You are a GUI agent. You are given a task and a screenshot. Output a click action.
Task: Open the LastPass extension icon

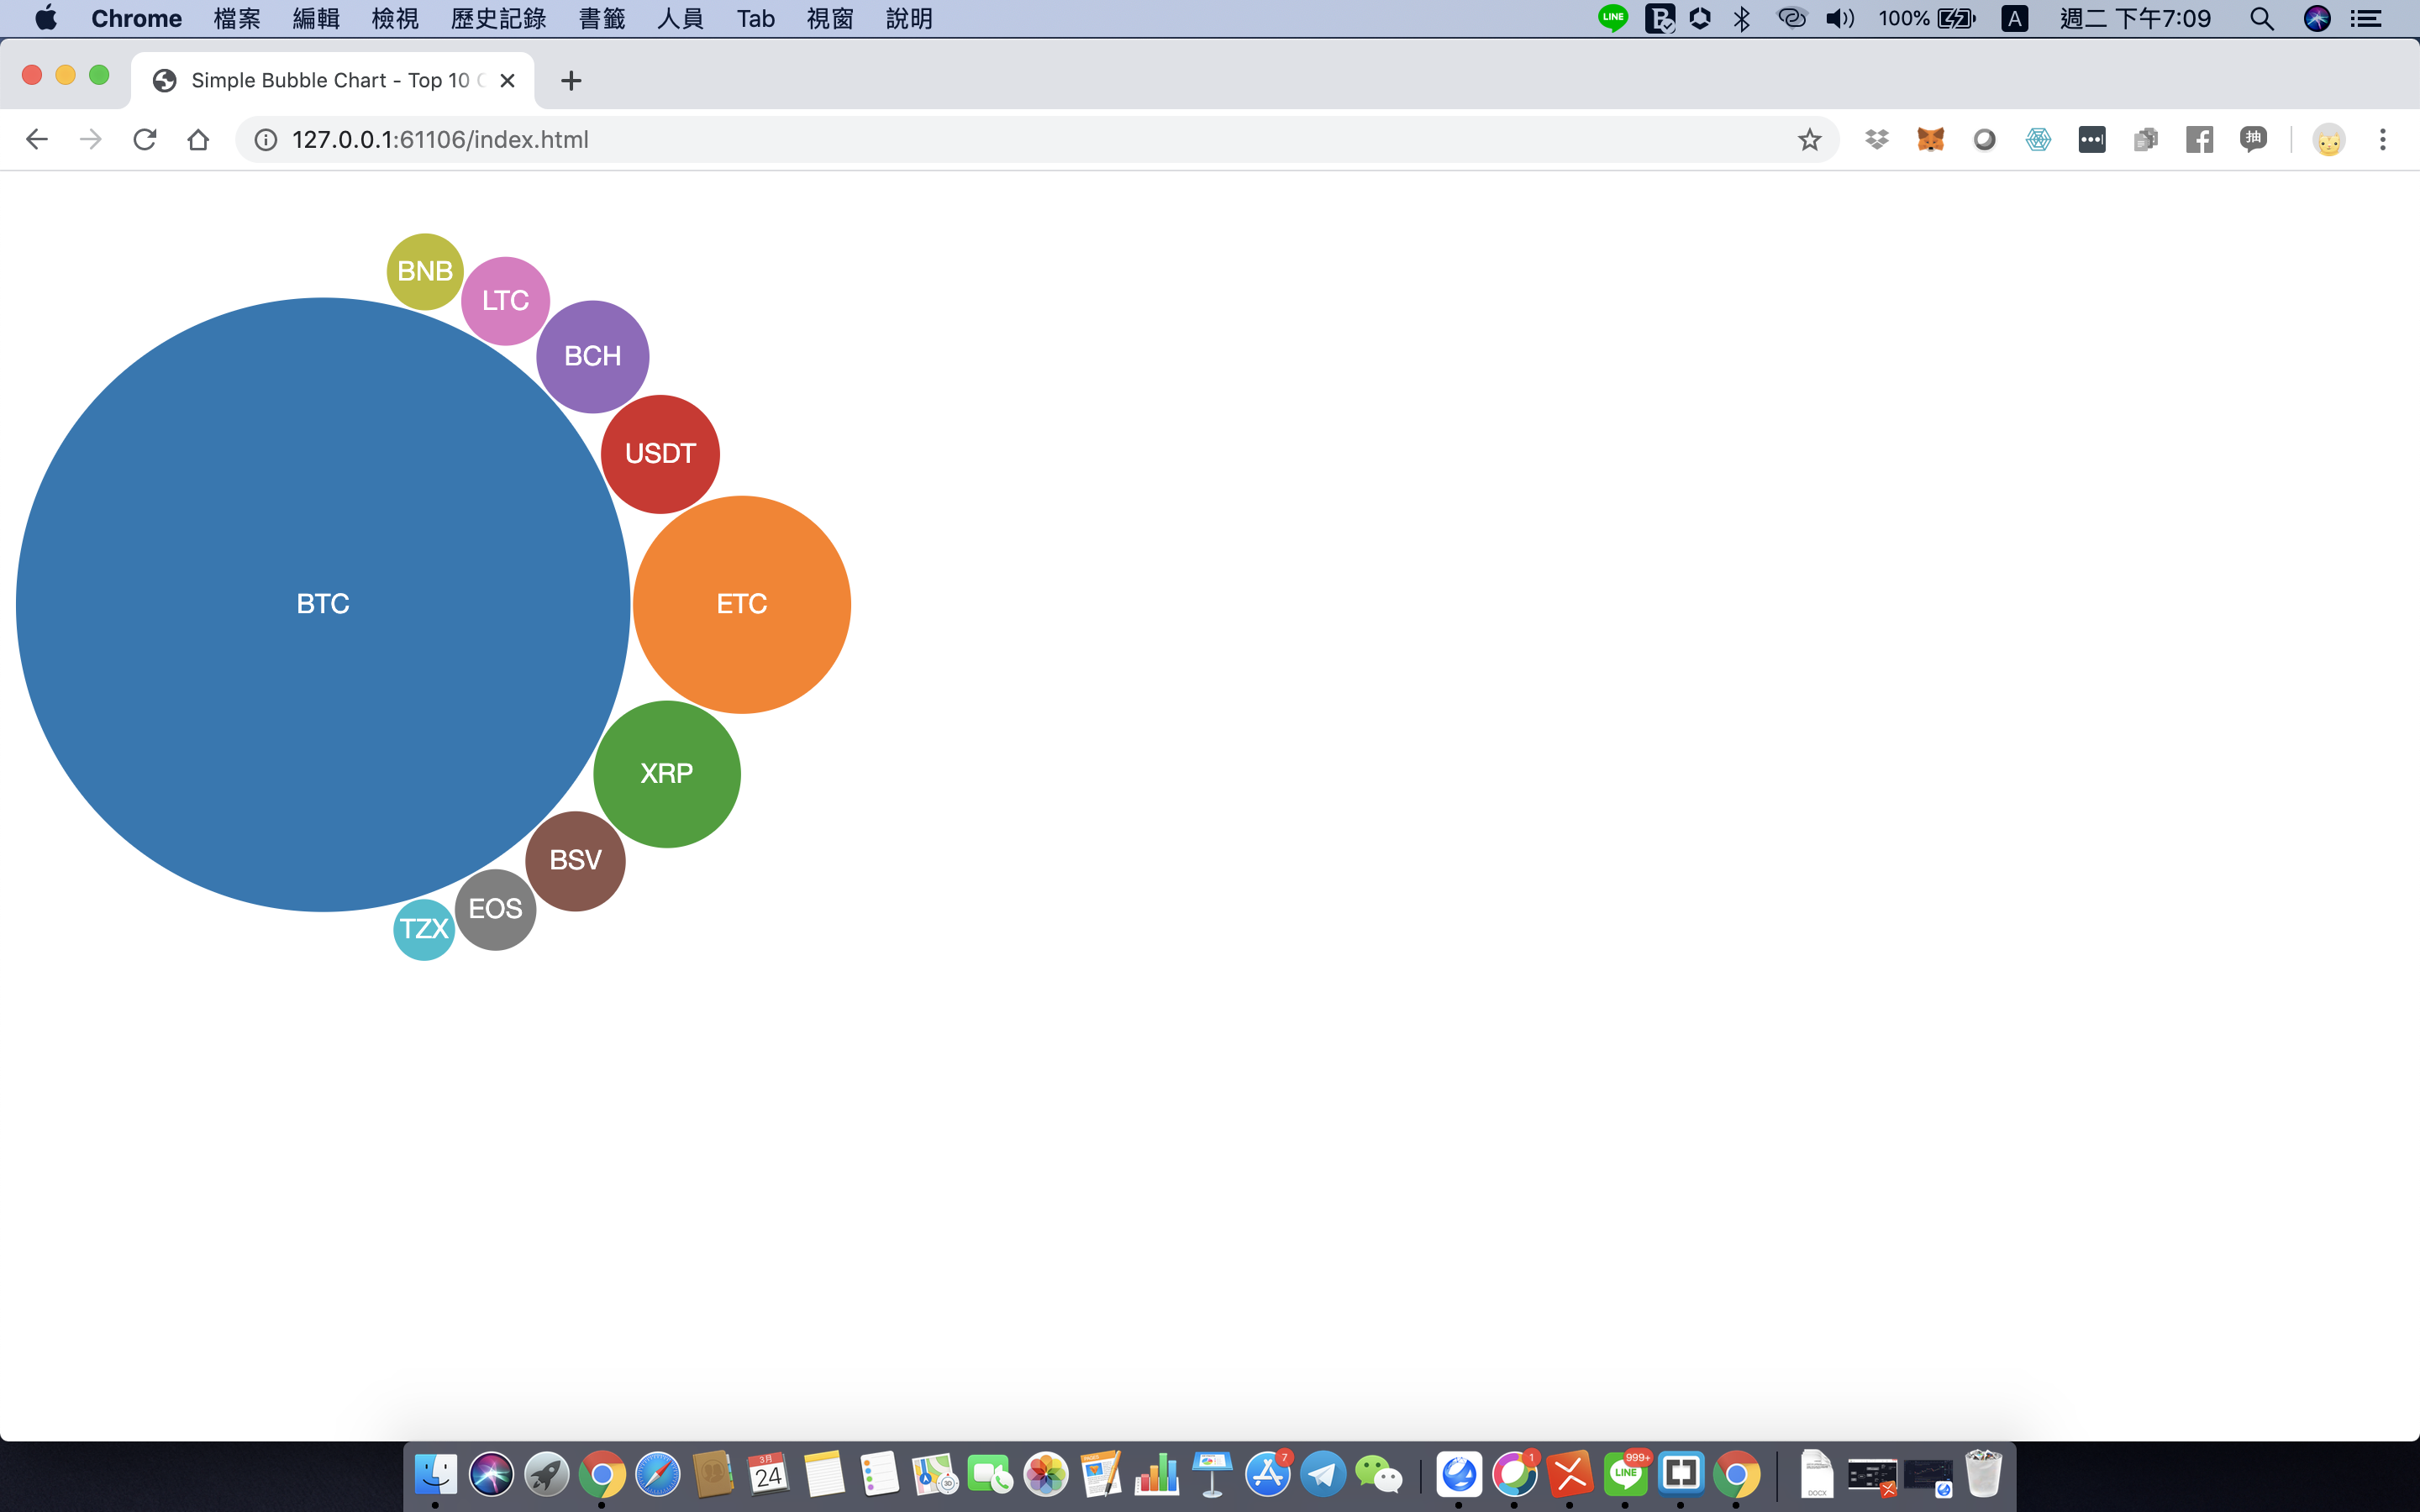point(2092,140)
